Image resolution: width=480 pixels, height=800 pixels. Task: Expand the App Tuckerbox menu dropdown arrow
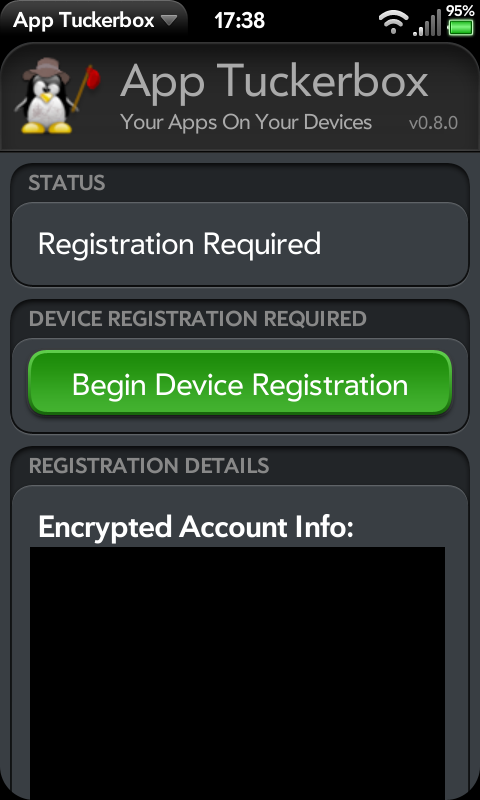tap(169, 21)
